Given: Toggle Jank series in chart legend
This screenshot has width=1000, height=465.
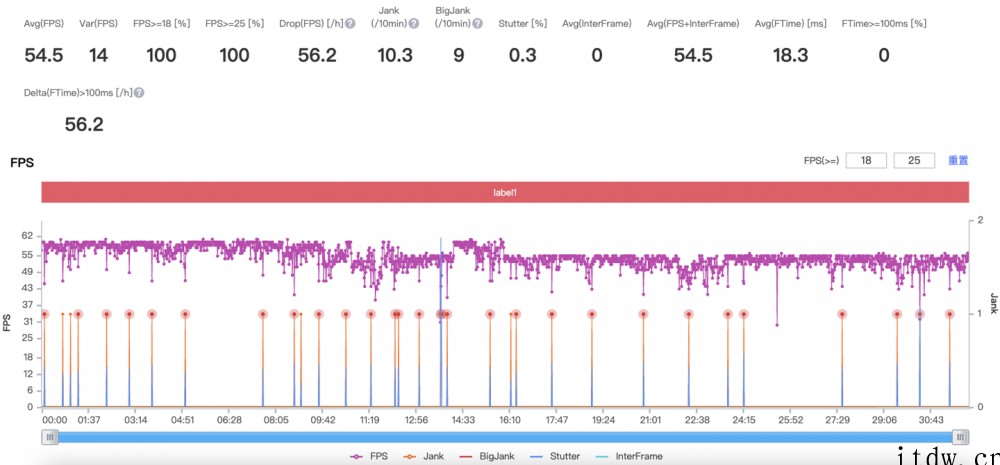Looking at the screenshot, I should 425,456.
